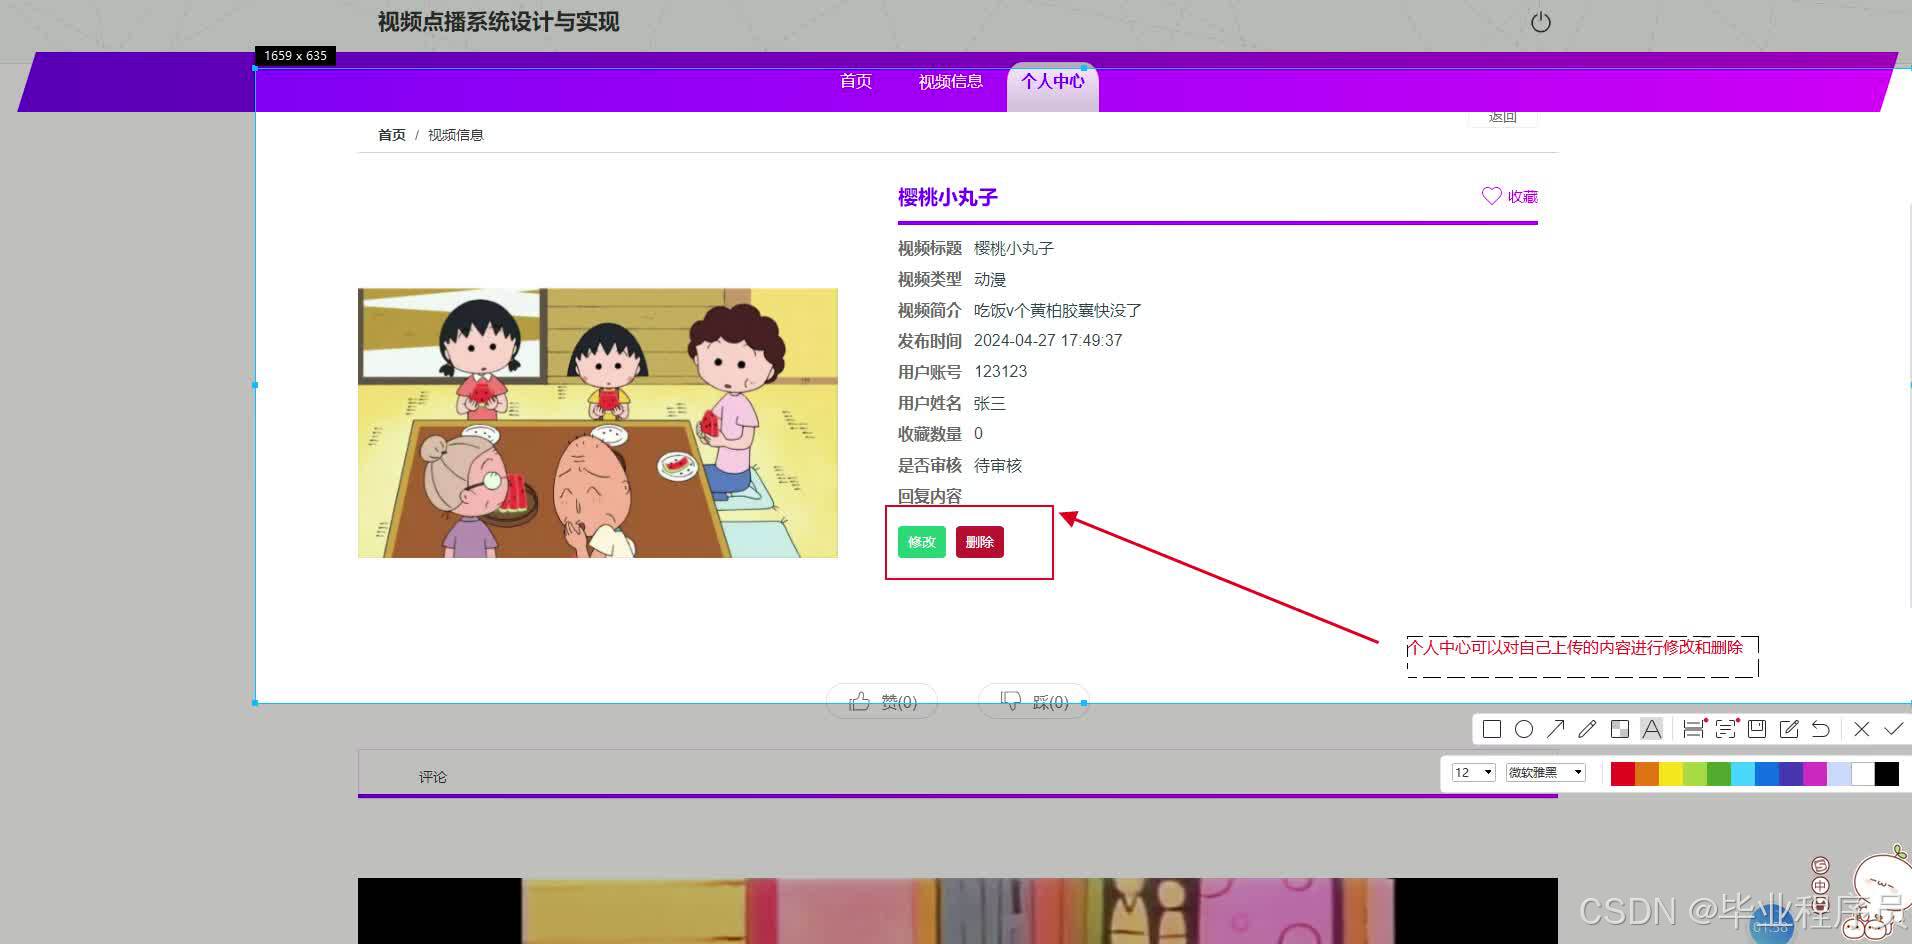The width and height of the screenshot is (1912, 944).
Task: Undo the last annotation
Action: (x=1821, y=729)
